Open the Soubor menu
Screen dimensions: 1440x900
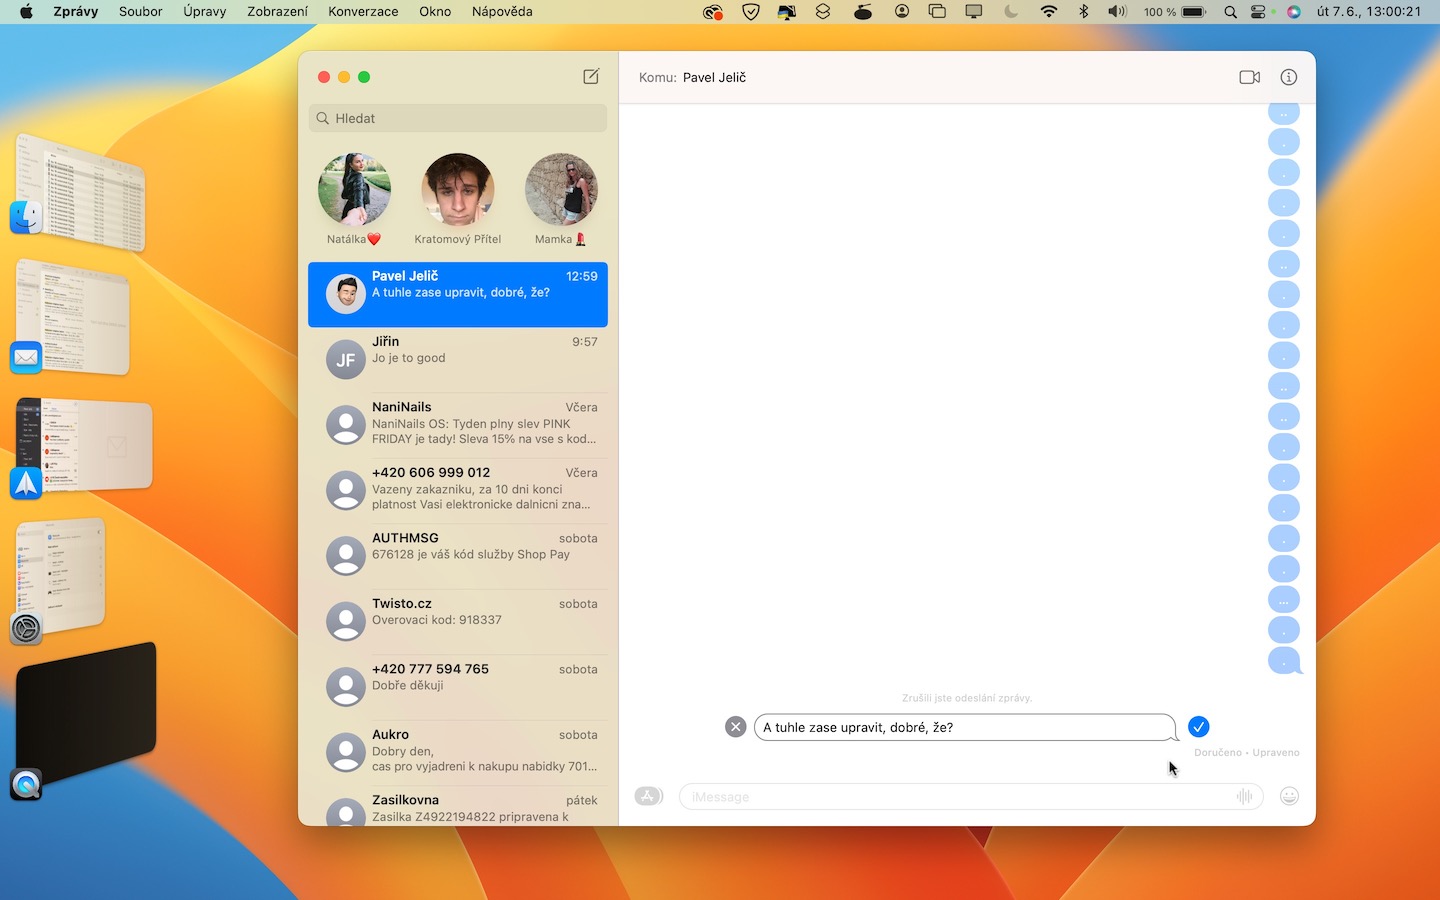140,12
